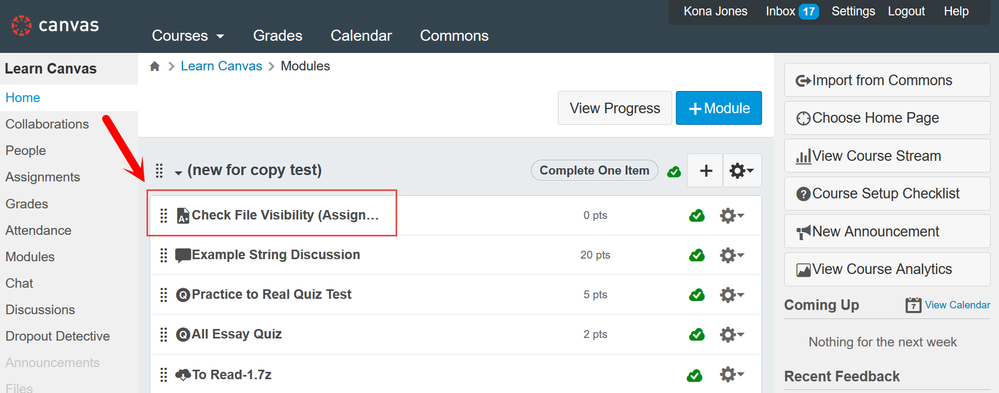Click the View Progress button
Viewport: 999px width, 393px height.
pos(615,108)
